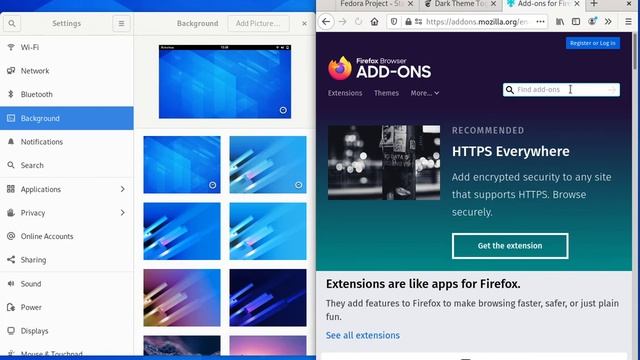
Task: Submit add-on search arrow
Action: pyautogui.click(x=612, y=90)
